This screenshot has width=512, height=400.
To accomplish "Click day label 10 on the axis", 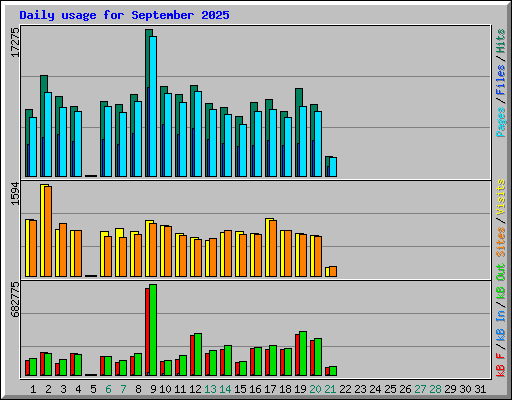I will (165, 389).
